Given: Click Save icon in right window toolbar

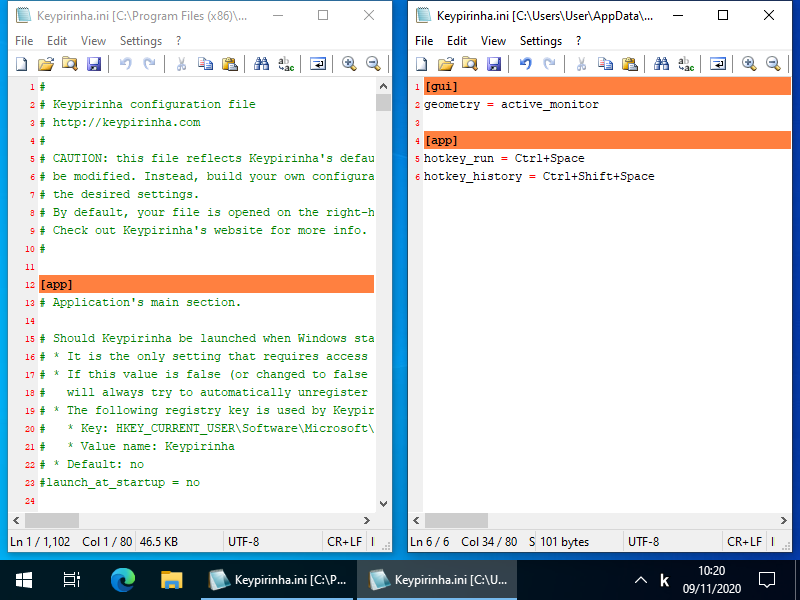Looking at the screenshot, I should coord(494,64).
